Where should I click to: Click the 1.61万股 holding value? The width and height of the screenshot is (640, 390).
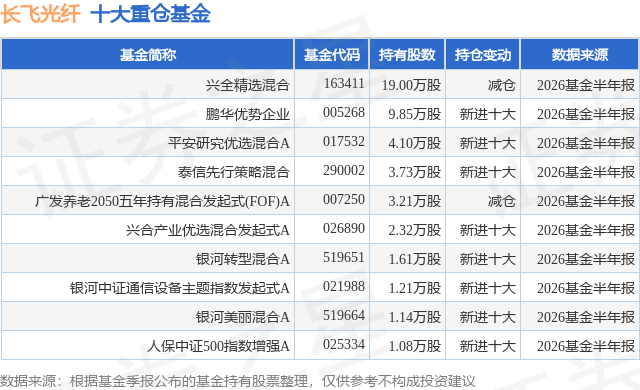pos(415,259)
